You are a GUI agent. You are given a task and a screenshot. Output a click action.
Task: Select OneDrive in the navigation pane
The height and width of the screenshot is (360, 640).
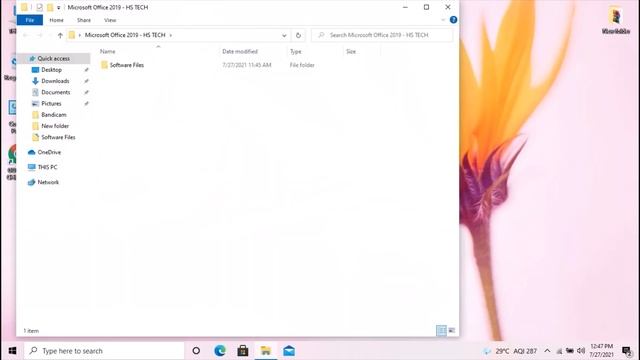[49, 152]
